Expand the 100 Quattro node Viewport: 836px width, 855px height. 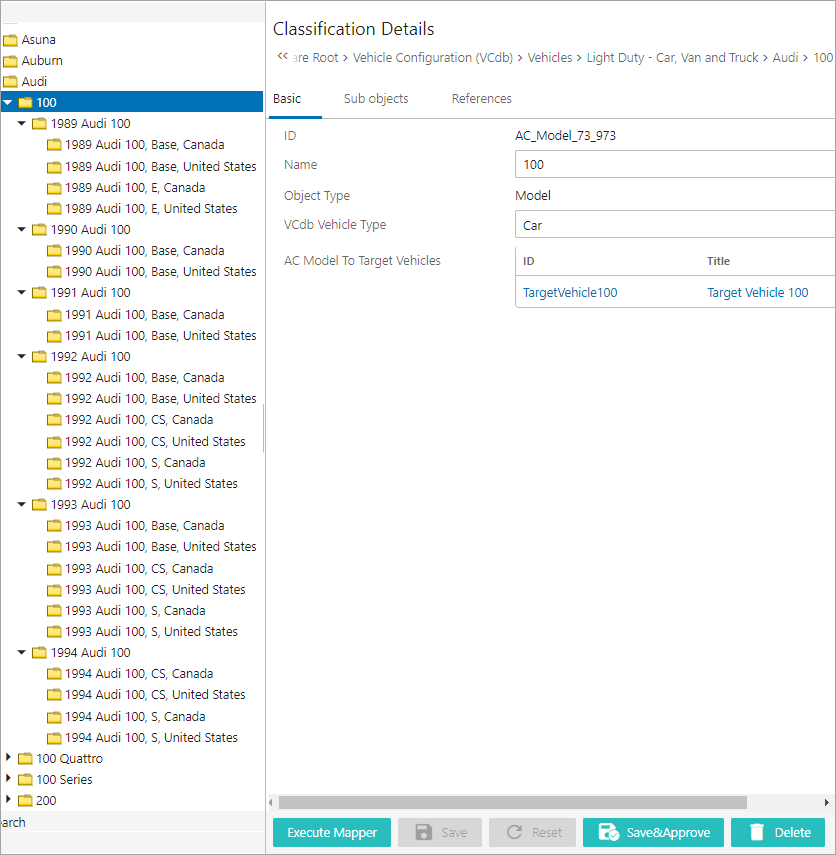click(8, 757)
